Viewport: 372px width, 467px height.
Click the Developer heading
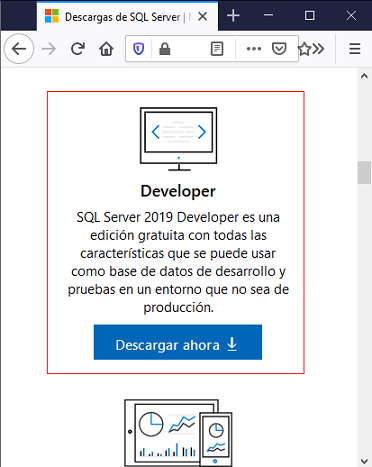point(178,191)
